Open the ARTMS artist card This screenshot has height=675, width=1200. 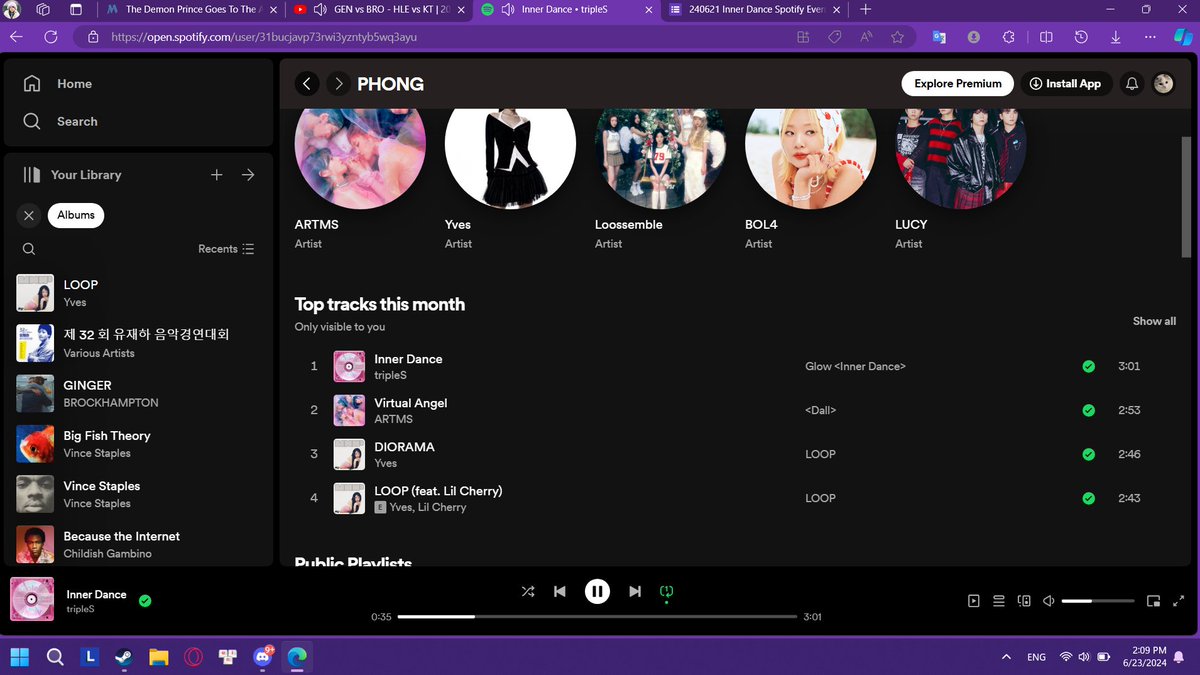(x=360, y=180)
